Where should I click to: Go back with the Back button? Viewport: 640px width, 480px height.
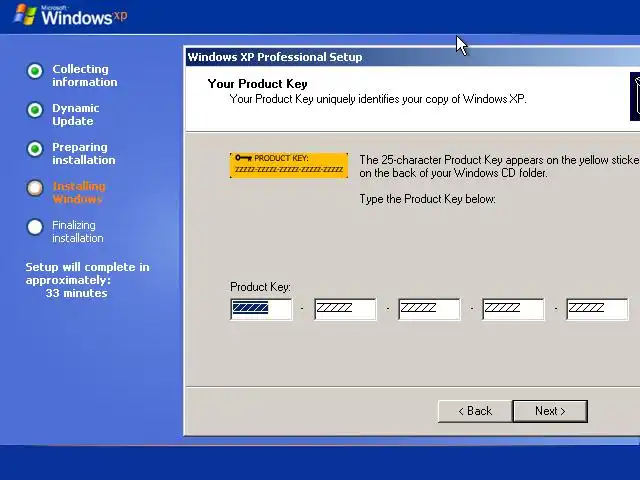click(x=475, y=411)
